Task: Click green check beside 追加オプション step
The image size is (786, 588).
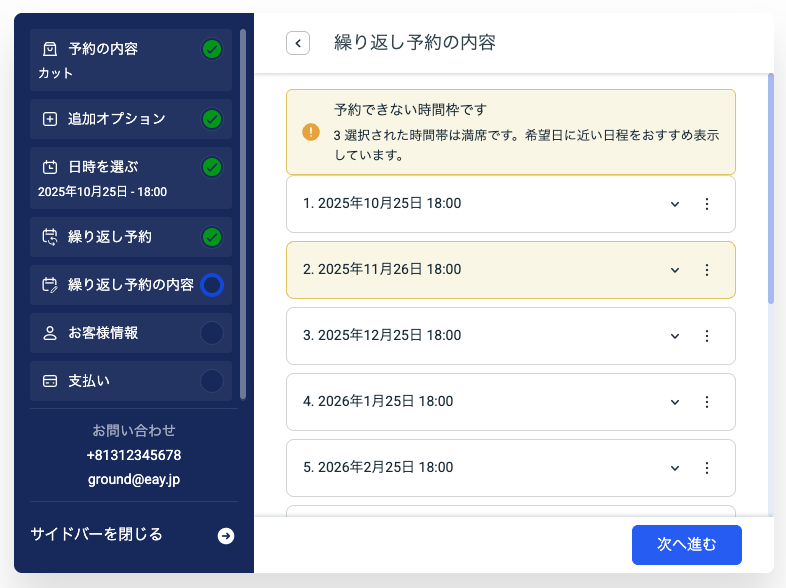Action: coord(211,119)
